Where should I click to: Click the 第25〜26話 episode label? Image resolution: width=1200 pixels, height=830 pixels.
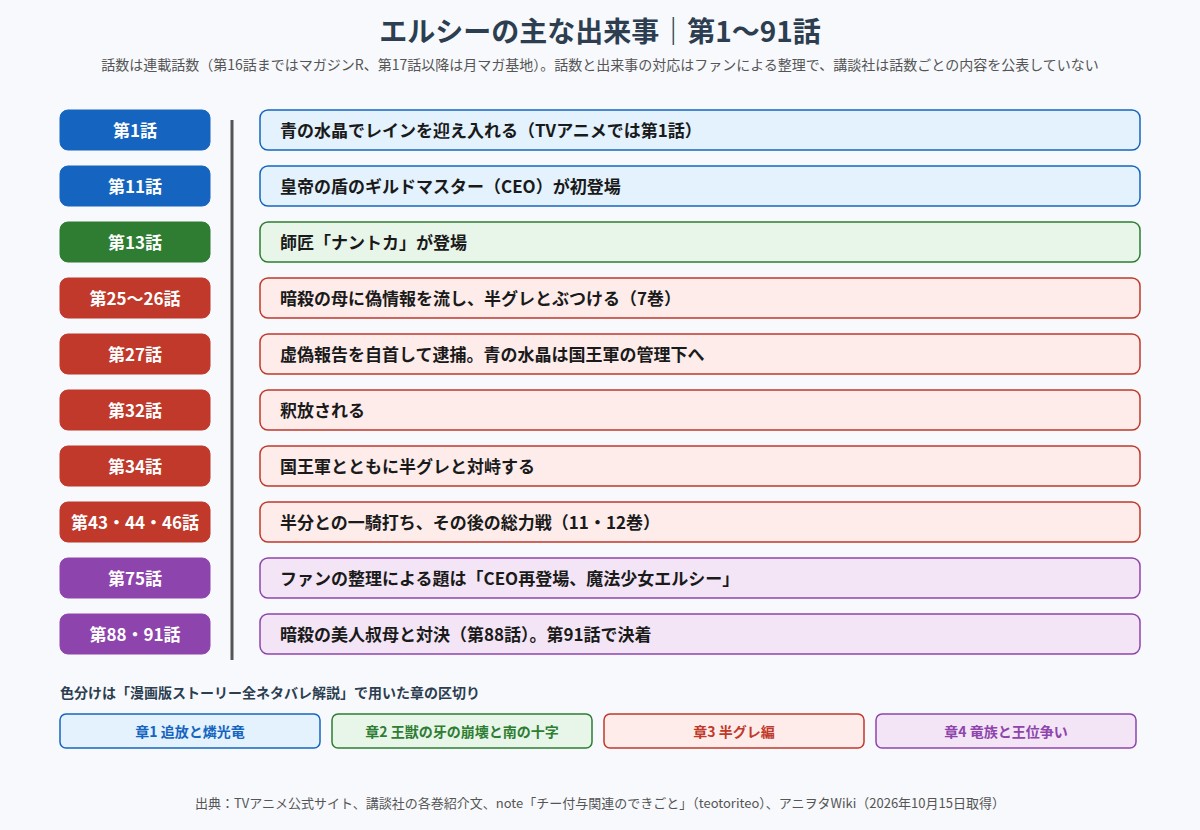135,298
